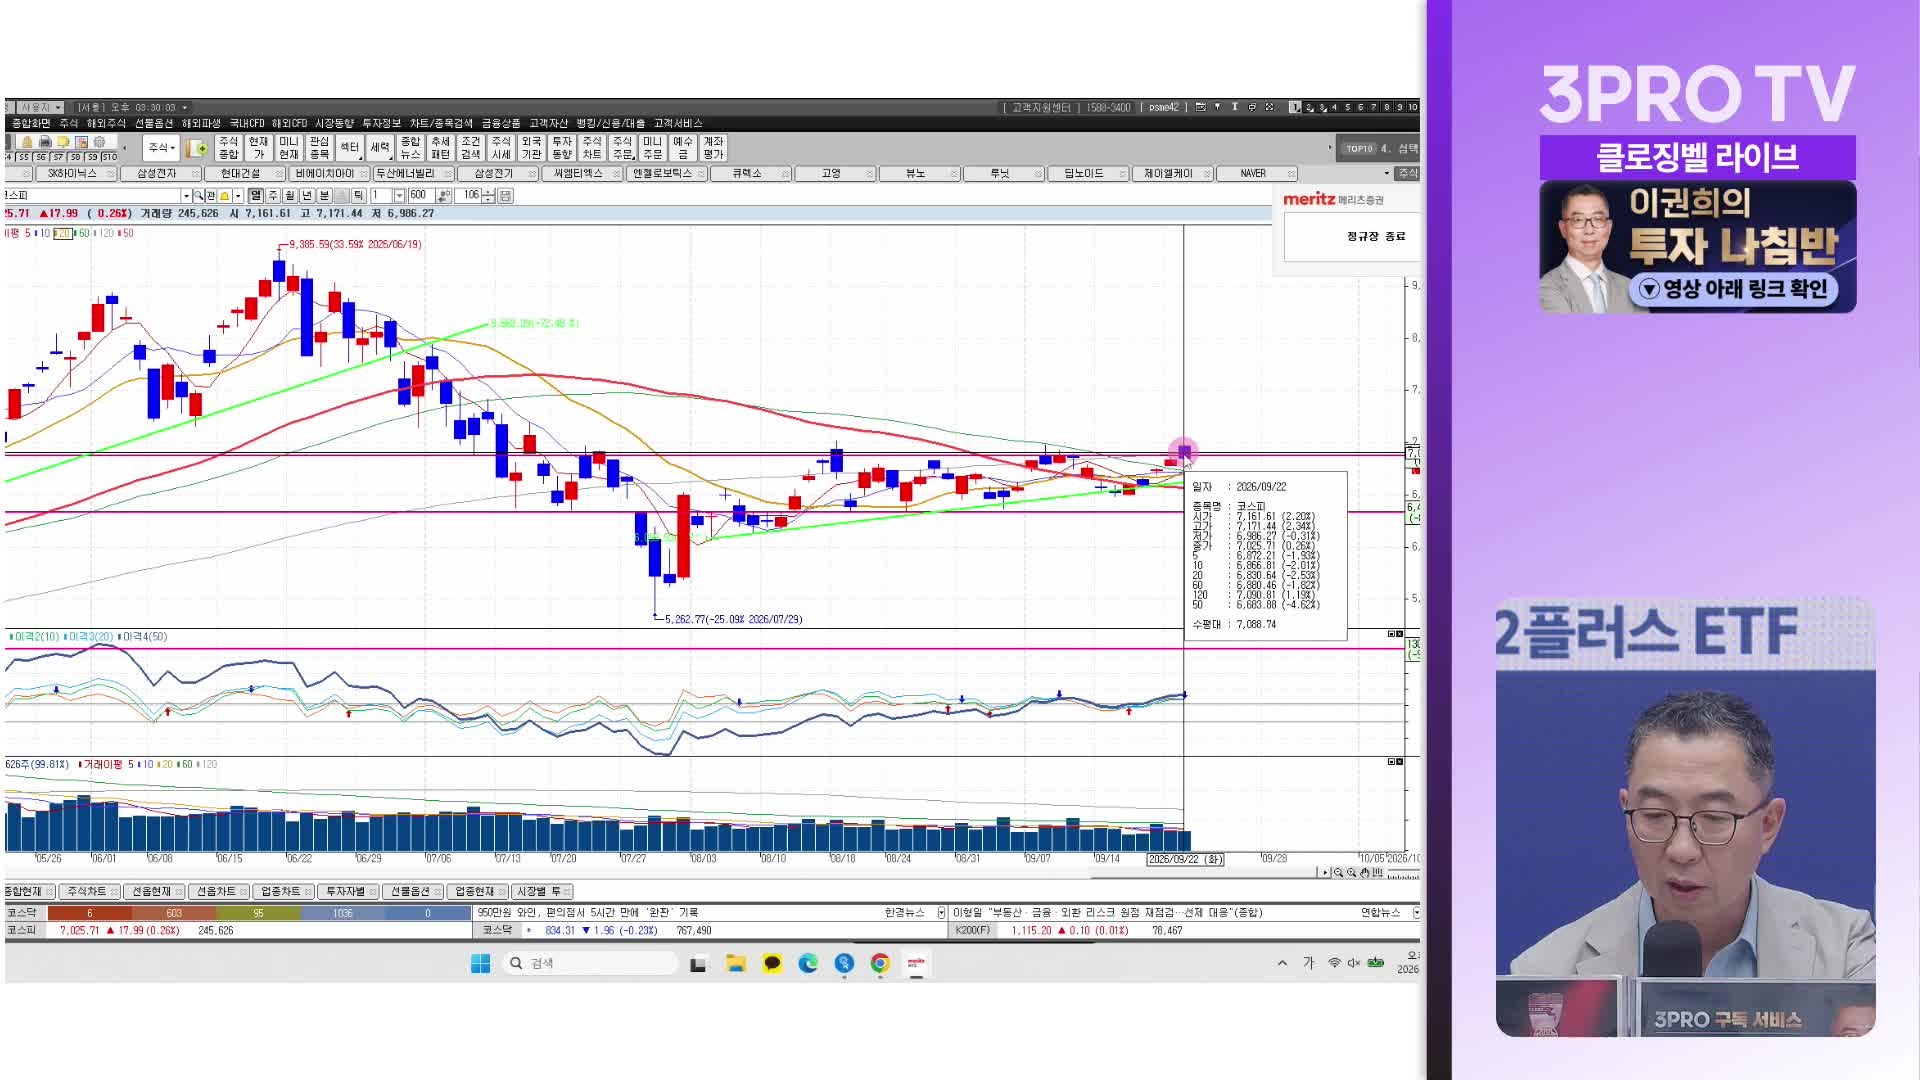Image resolution: width=1920 pixels, height=1080 pixels.
Task: Switch chart period to monthly (월)
Action: [x=290, y=195]
